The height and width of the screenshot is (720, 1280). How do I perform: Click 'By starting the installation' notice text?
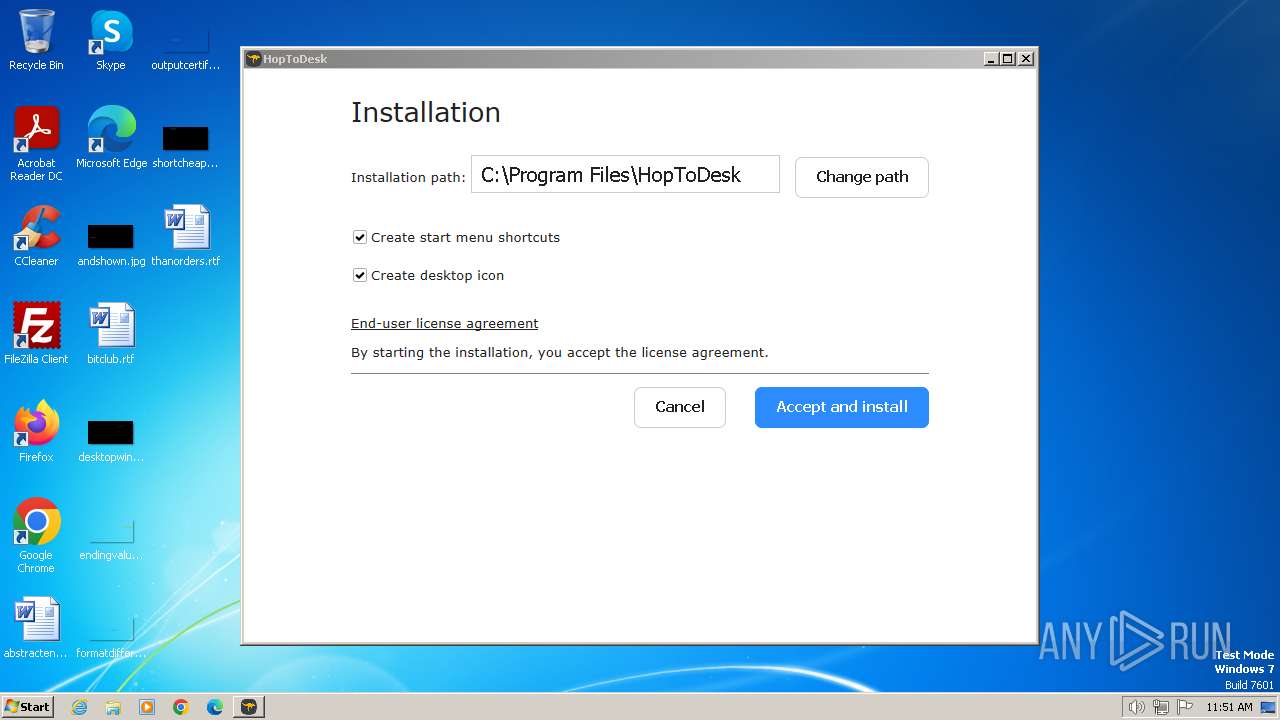pyautogui.click(x=559, y=352)
